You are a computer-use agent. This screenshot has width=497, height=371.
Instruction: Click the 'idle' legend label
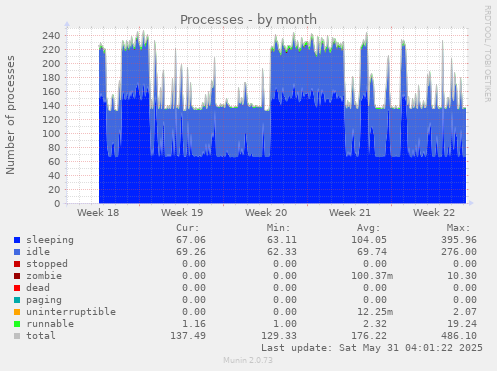tap(38, 252)
